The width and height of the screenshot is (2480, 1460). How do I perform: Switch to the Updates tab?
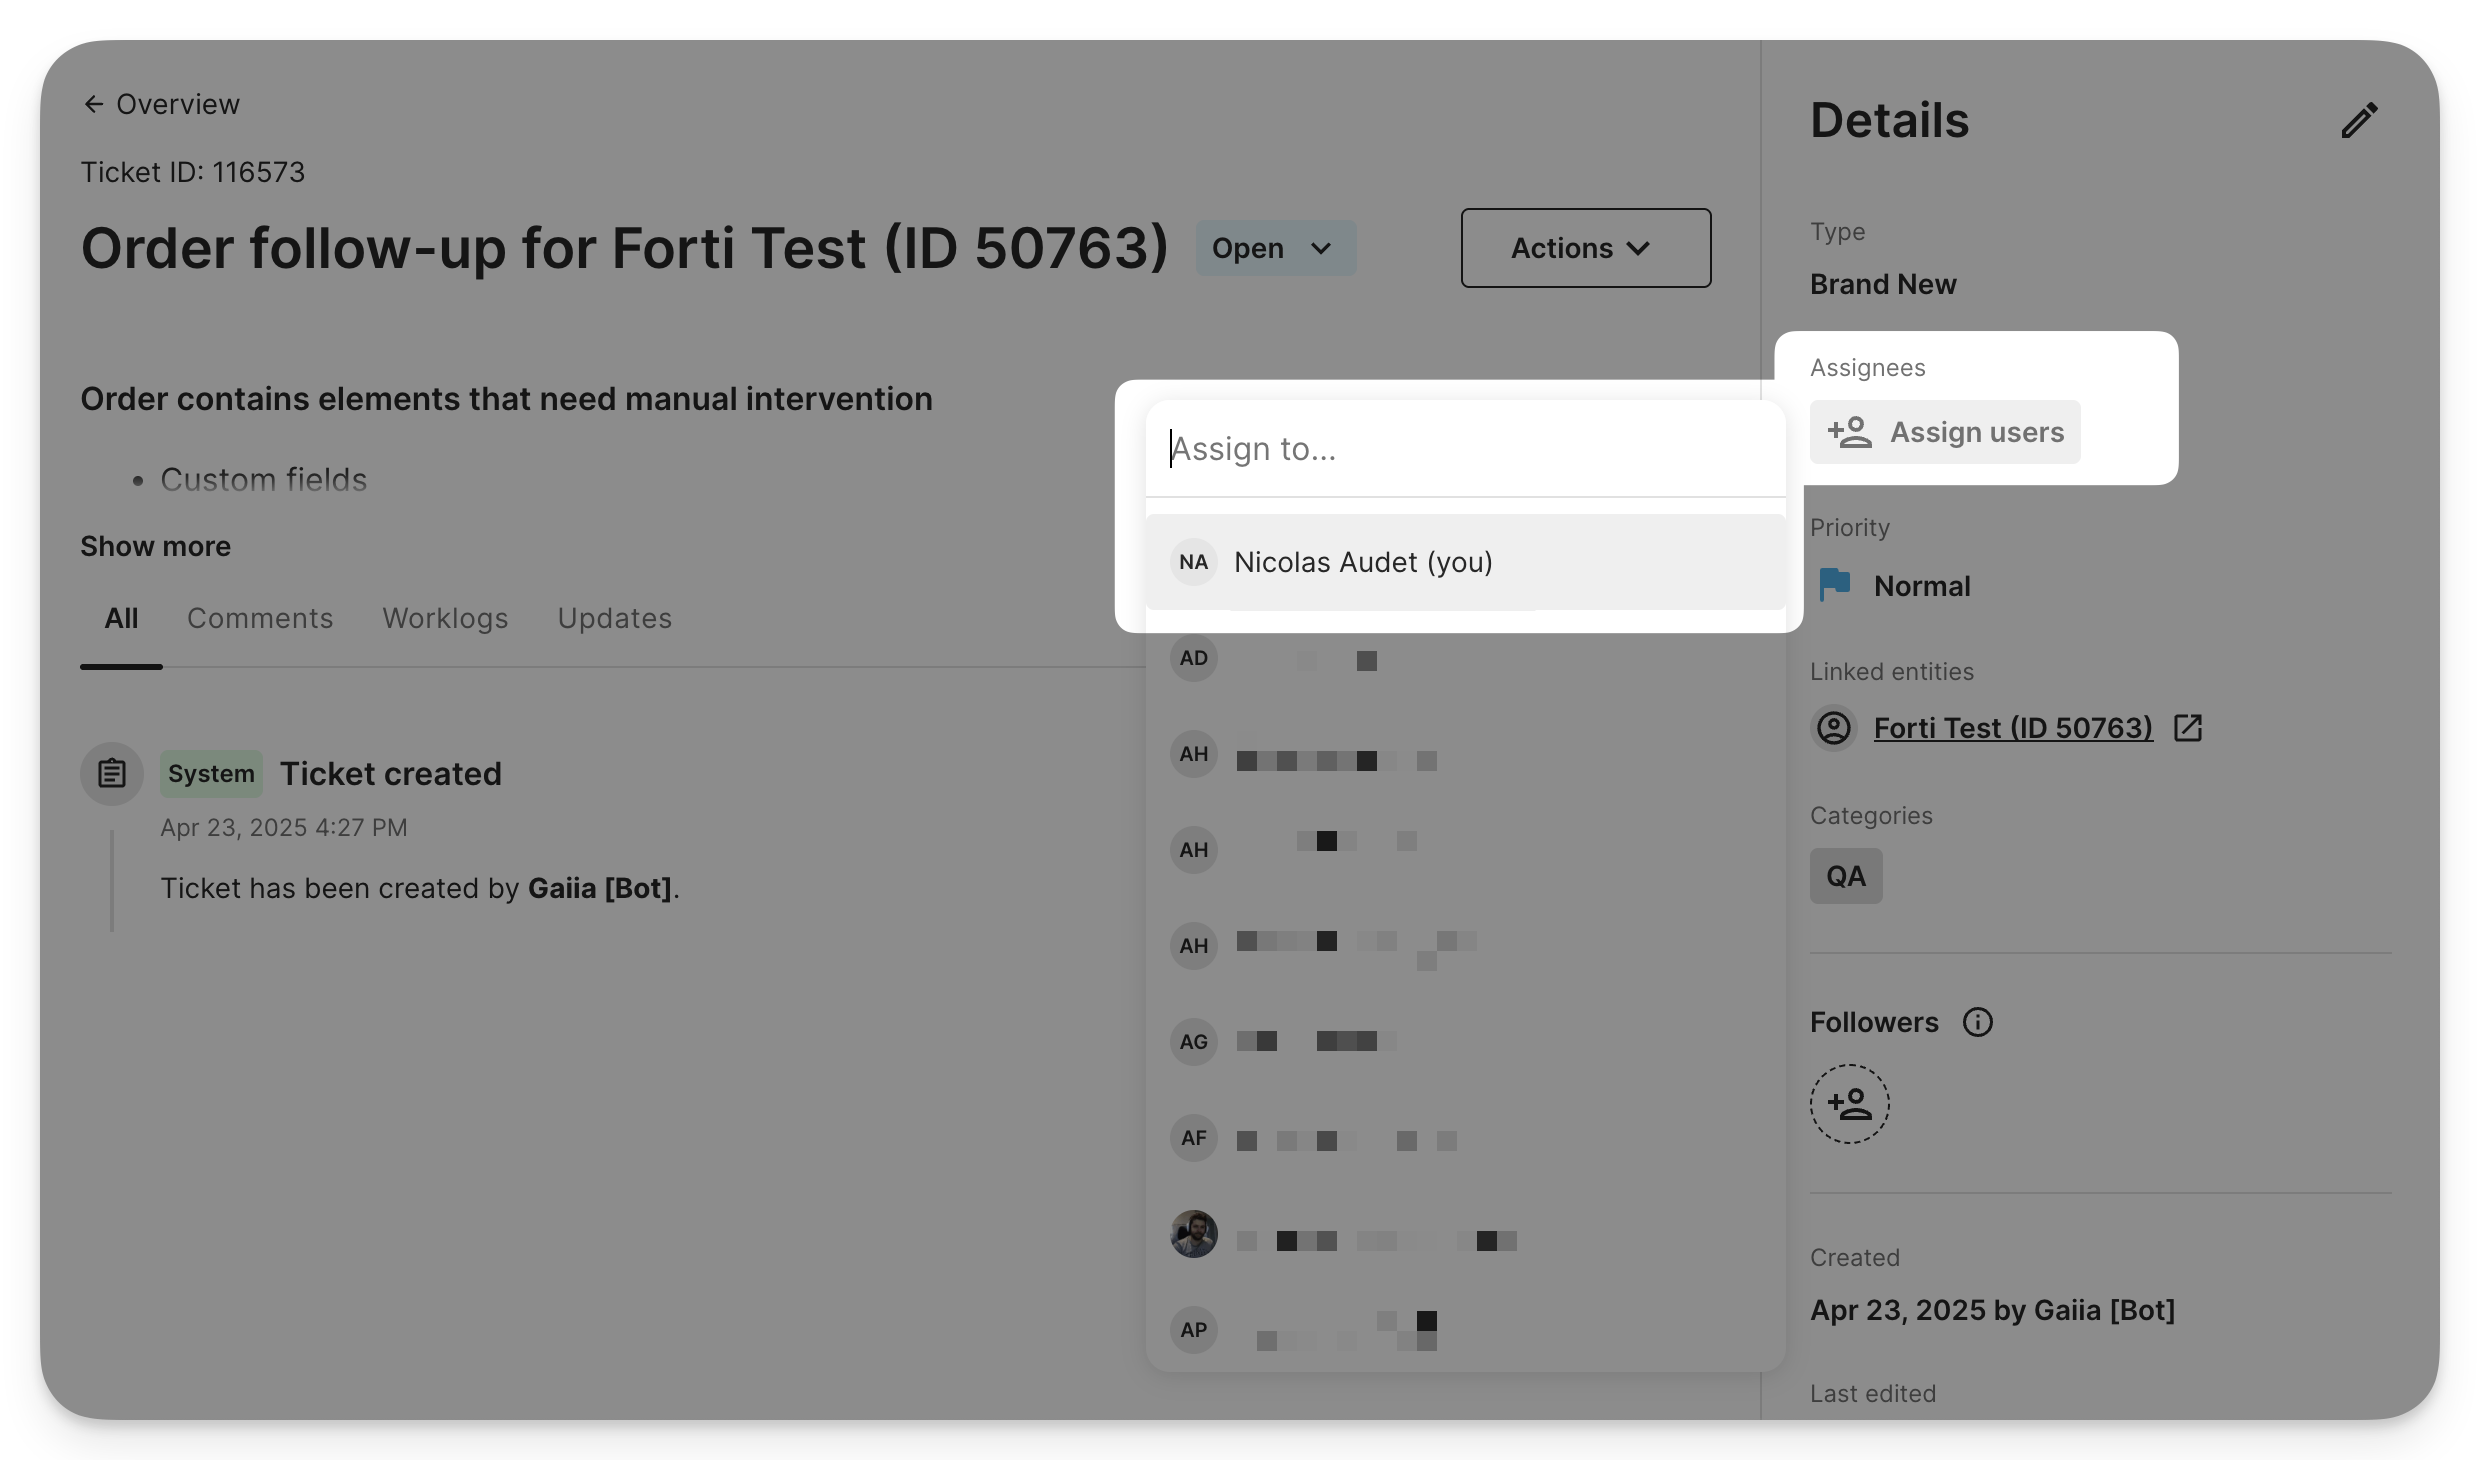pos(614,618)
